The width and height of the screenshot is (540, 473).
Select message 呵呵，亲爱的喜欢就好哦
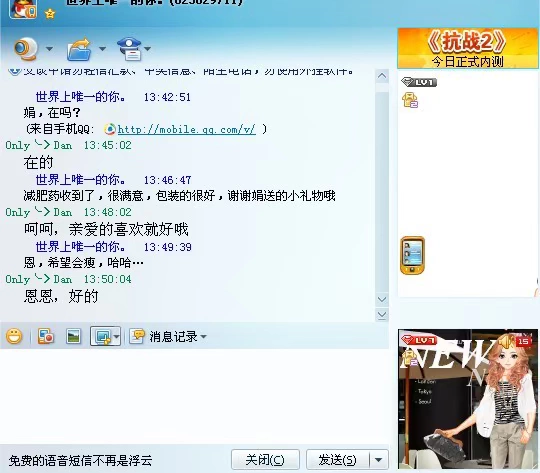[106, 229]
